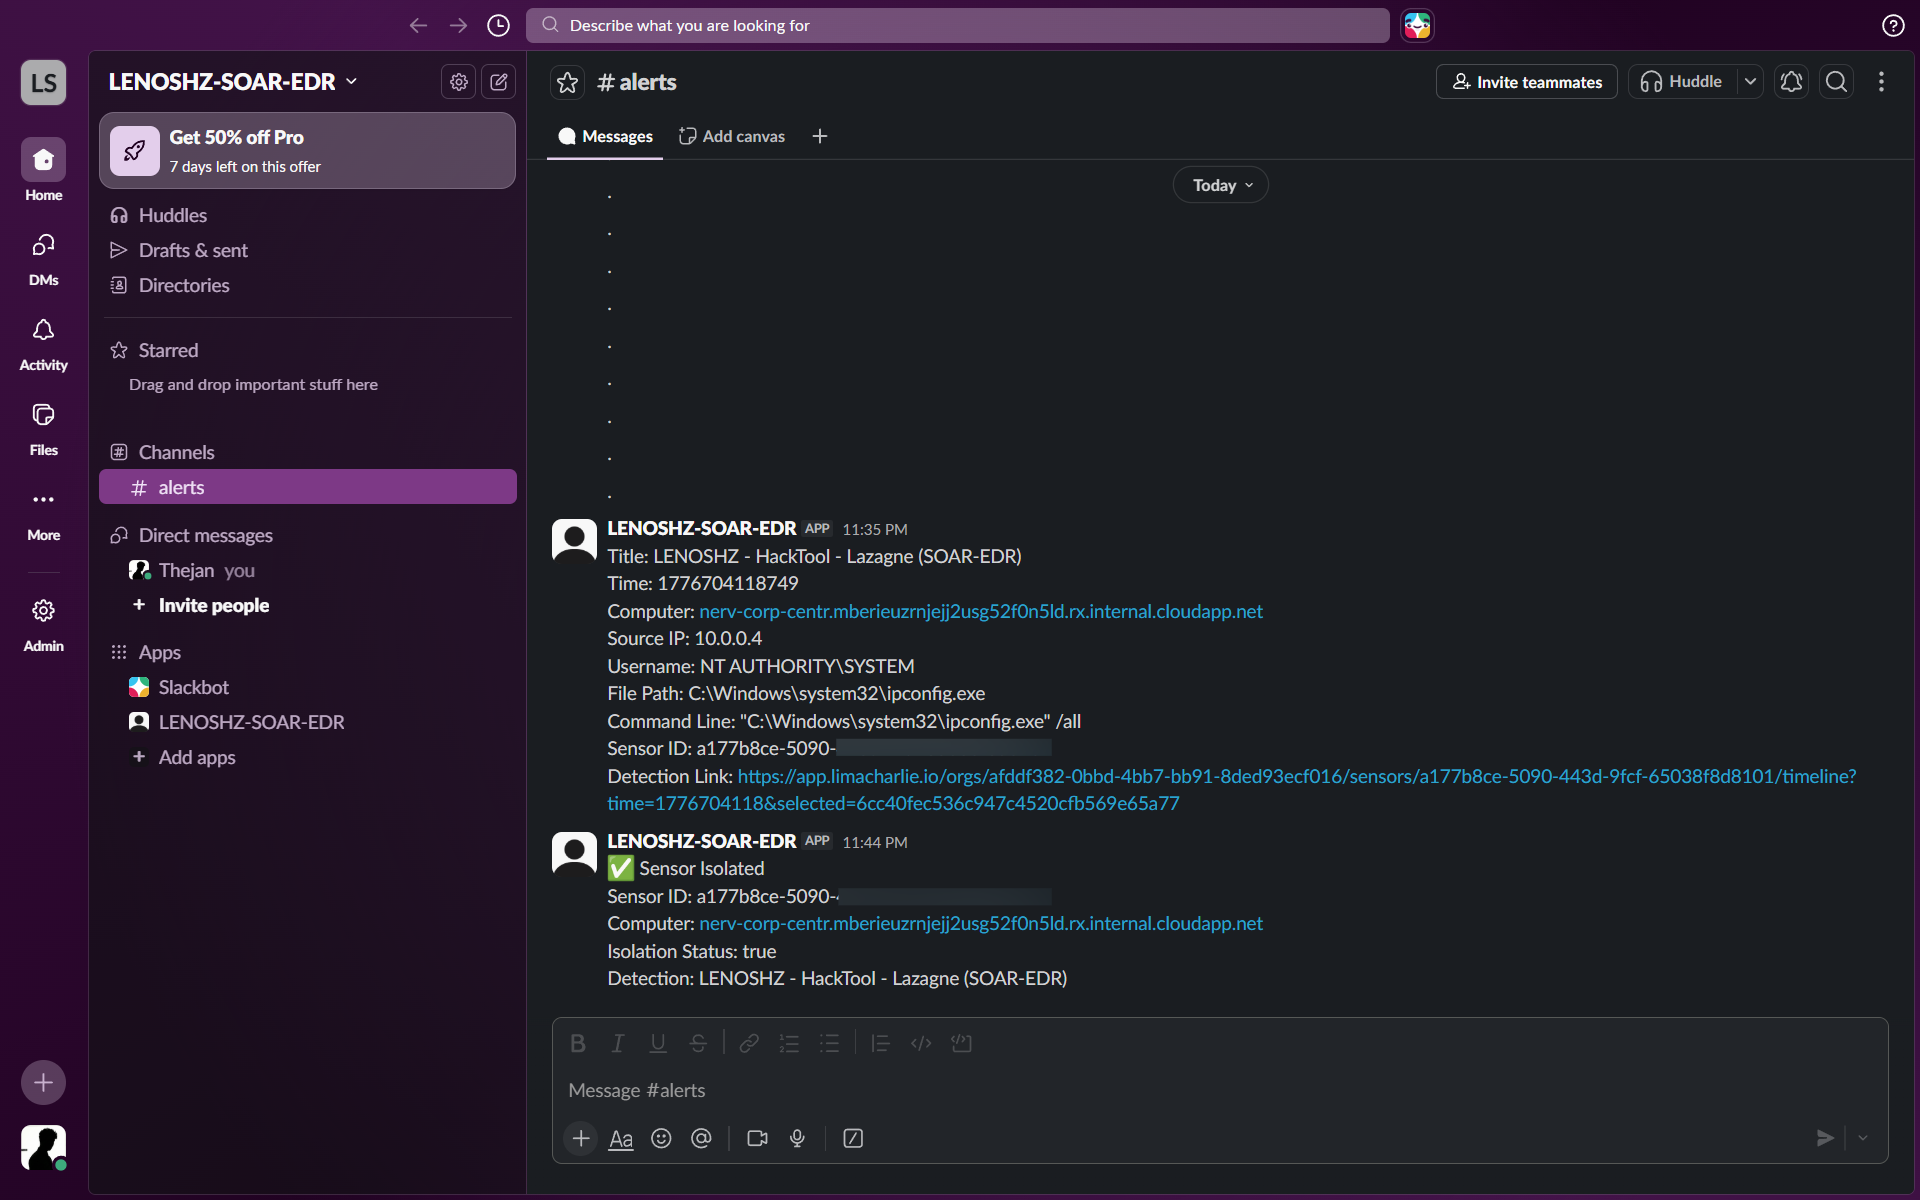This screenshot has width=1920, height=1200.
Task: Insert a mention with the @ icon
Action: pos(701,1138)
